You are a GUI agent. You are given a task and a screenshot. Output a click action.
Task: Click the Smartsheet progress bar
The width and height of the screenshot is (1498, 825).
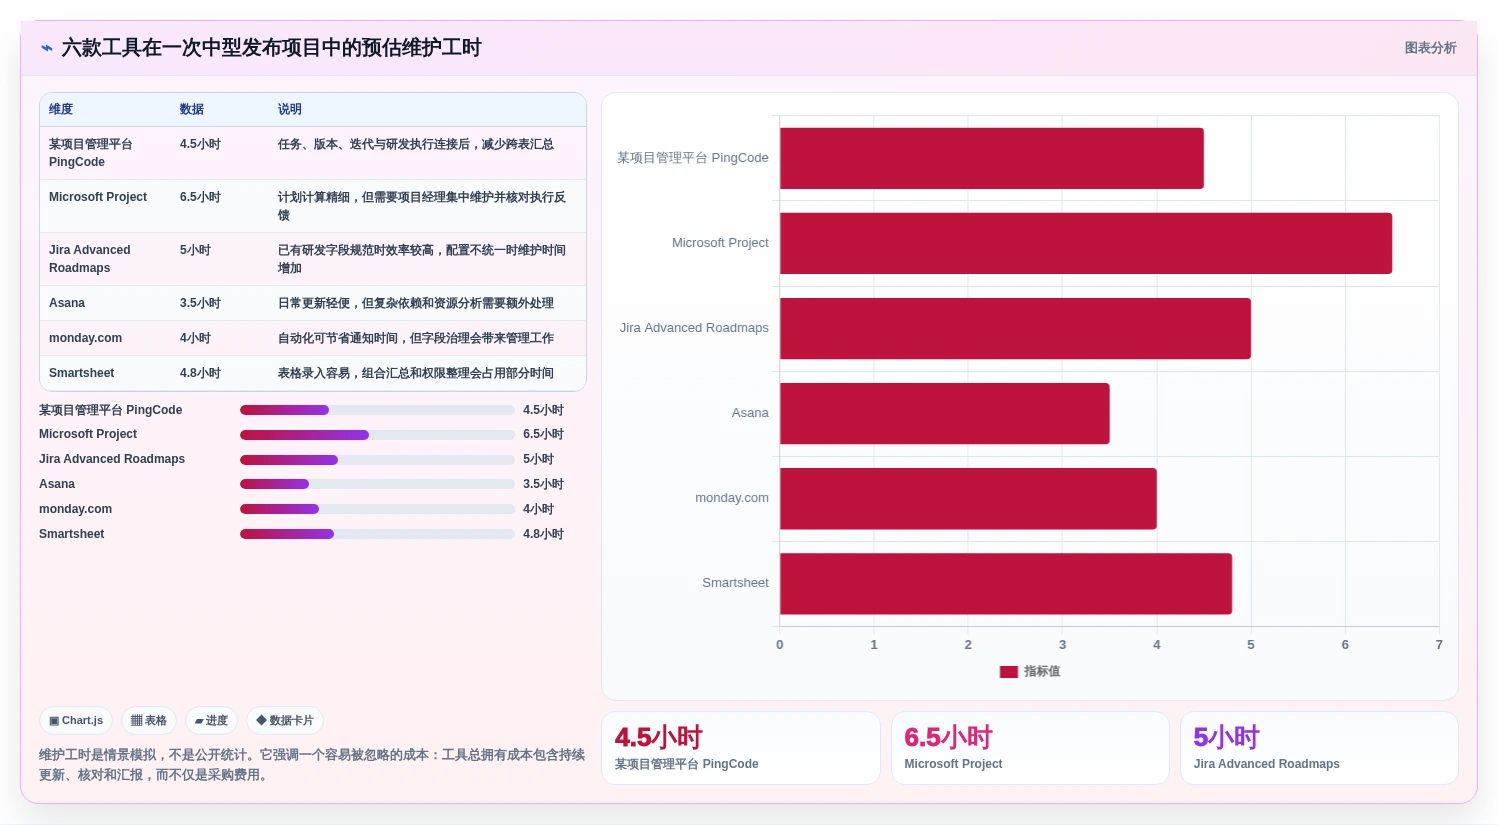(377, 534)
